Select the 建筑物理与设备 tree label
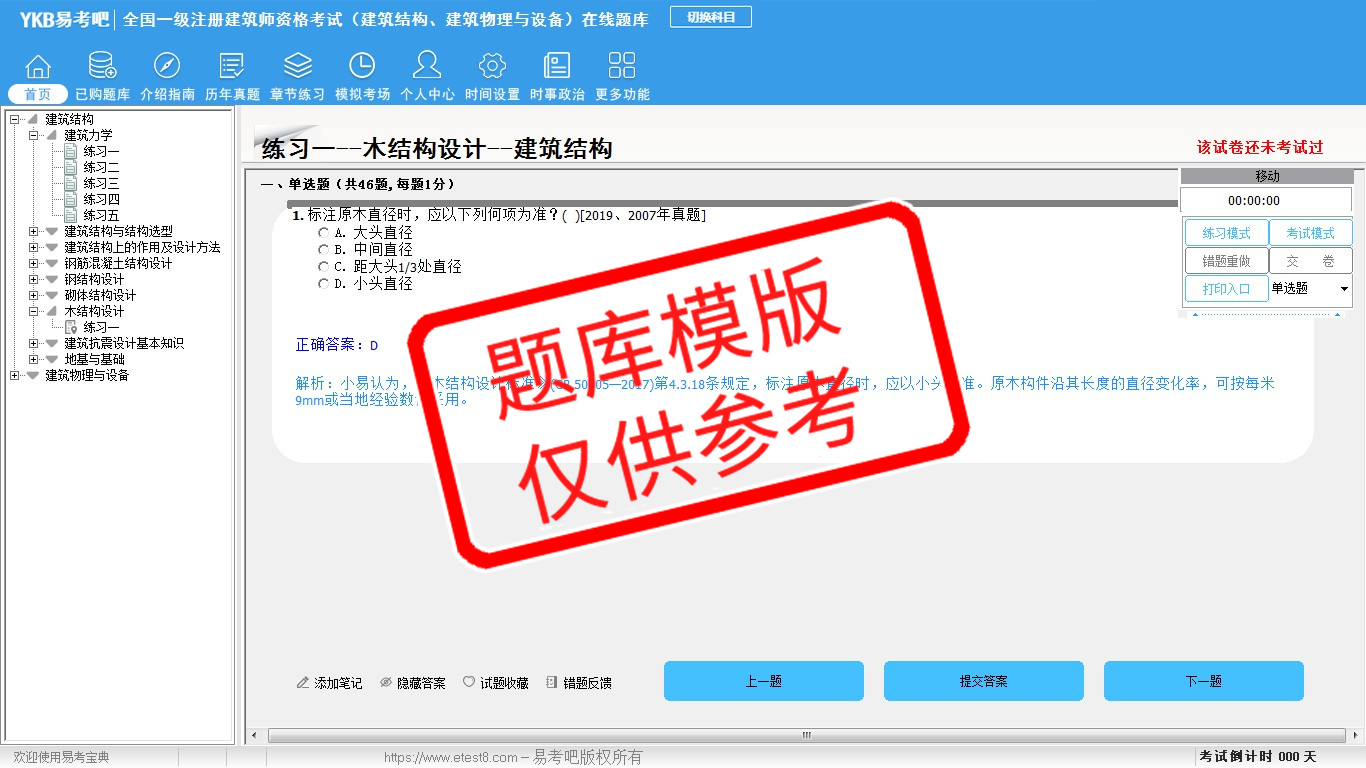Screen dimensions: 1366x768 pyautogui.click(x=87, y=375)
